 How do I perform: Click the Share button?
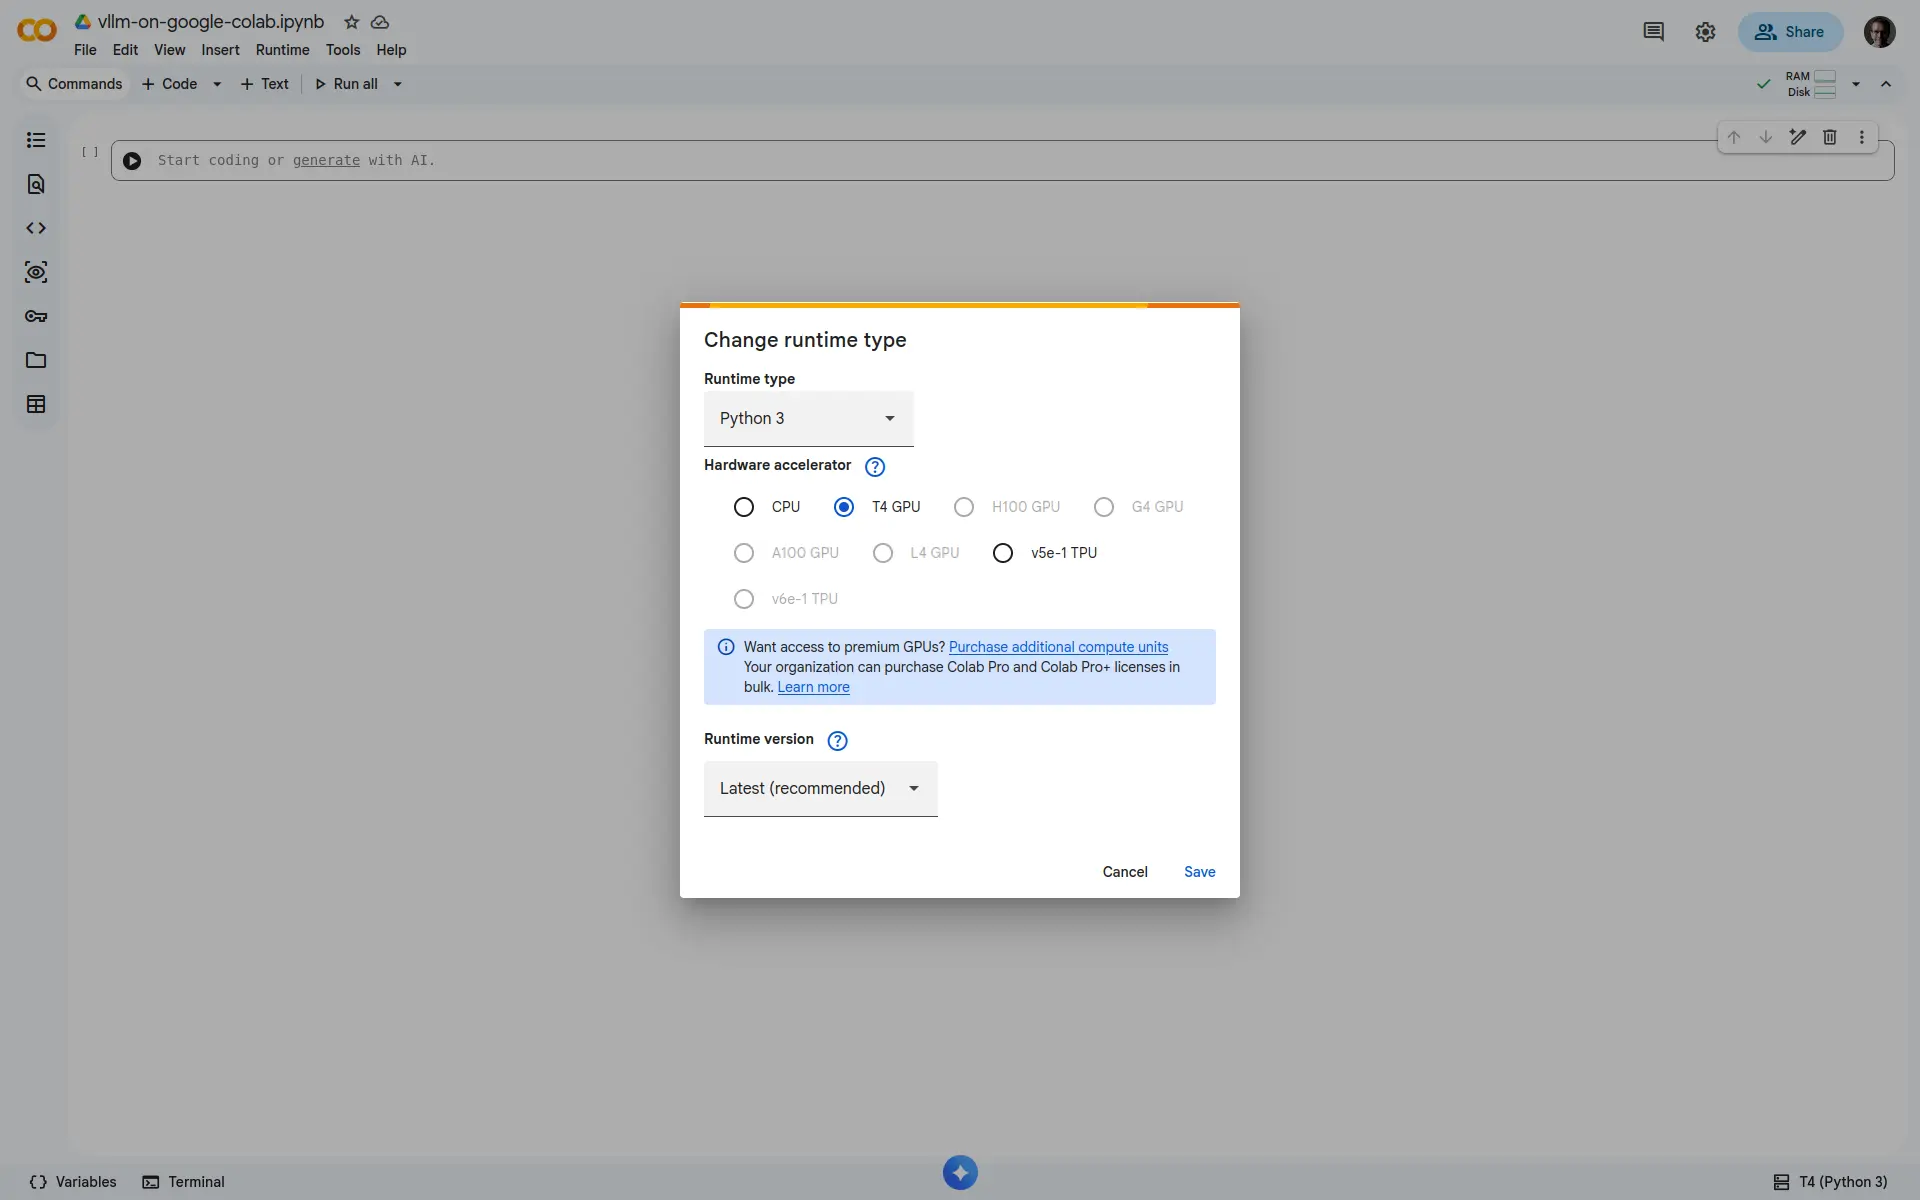[x=1790, y=32]
